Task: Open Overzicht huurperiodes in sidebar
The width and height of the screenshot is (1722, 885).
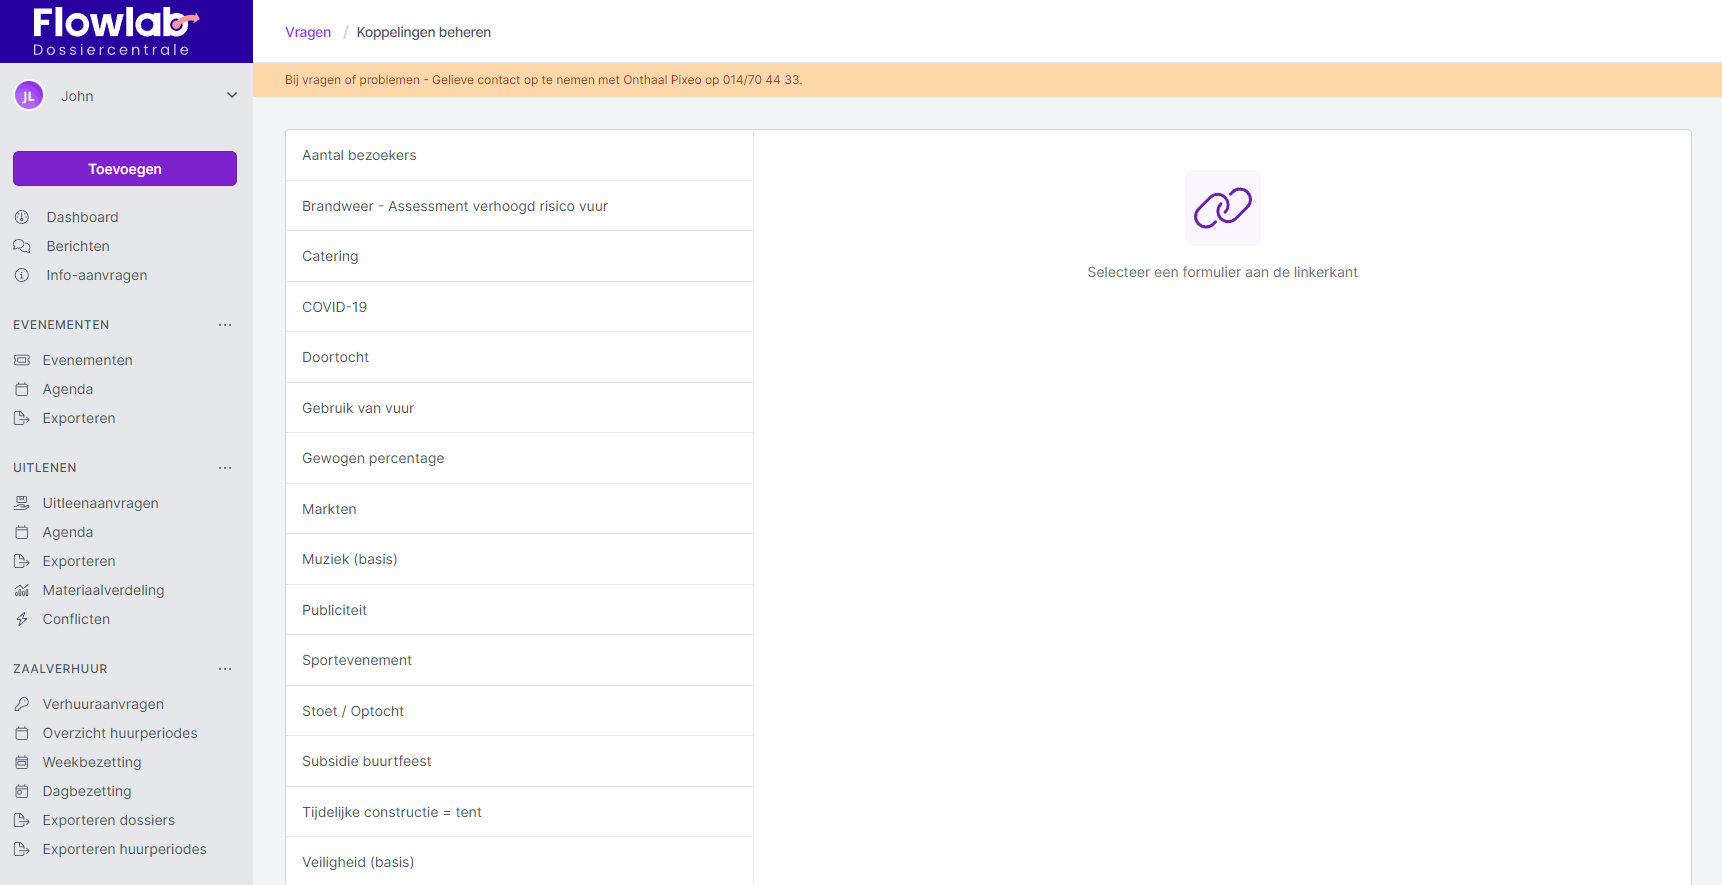Action: coord(120,733)
